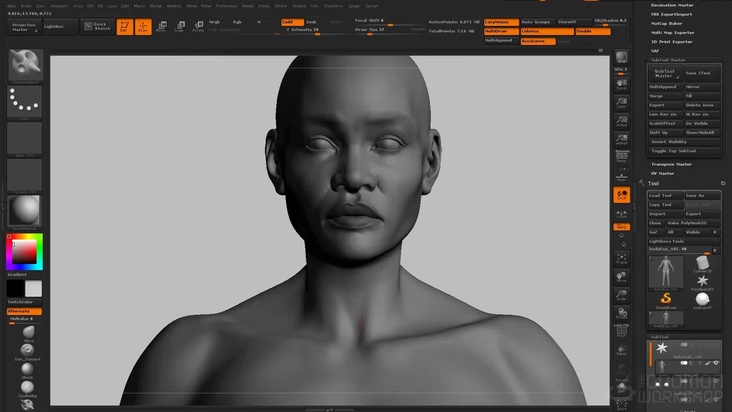The height and width of the screenshot is (412, 732).
Task: Expand the UV Master section
Action: tap(663, 173)
